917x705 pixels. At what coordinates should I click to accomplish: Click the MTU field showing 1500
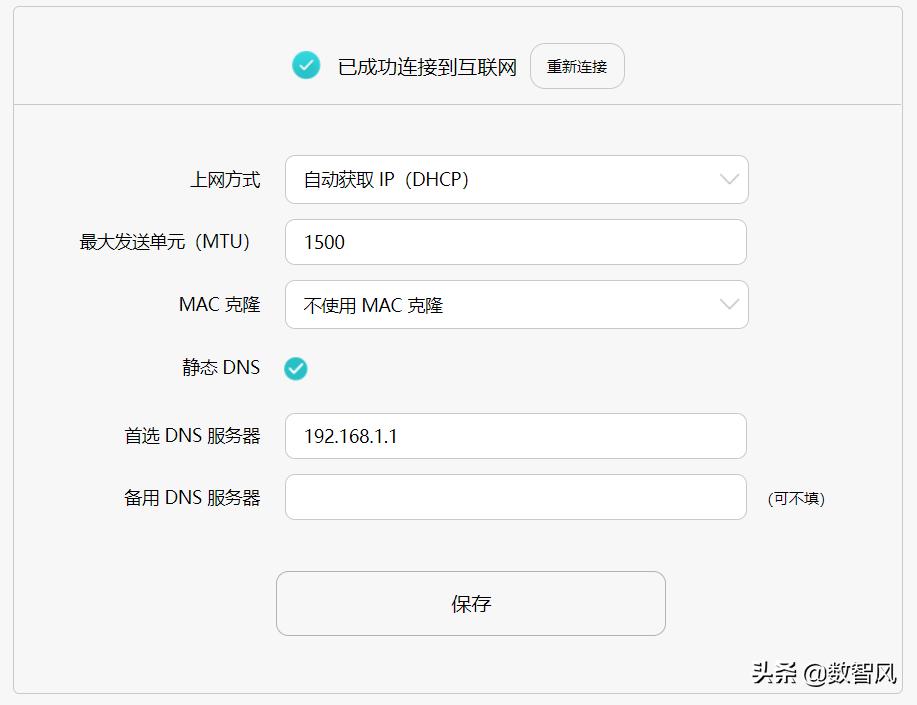click(516, 241)
